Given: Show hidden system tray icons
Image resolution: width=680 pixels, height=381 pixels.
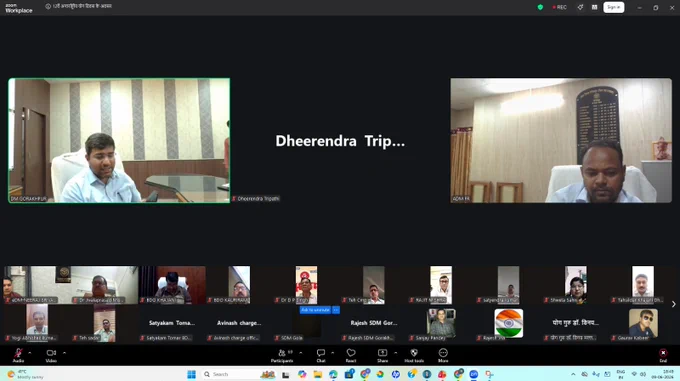Looking at the screenshot, I should (x=573, y=374).
